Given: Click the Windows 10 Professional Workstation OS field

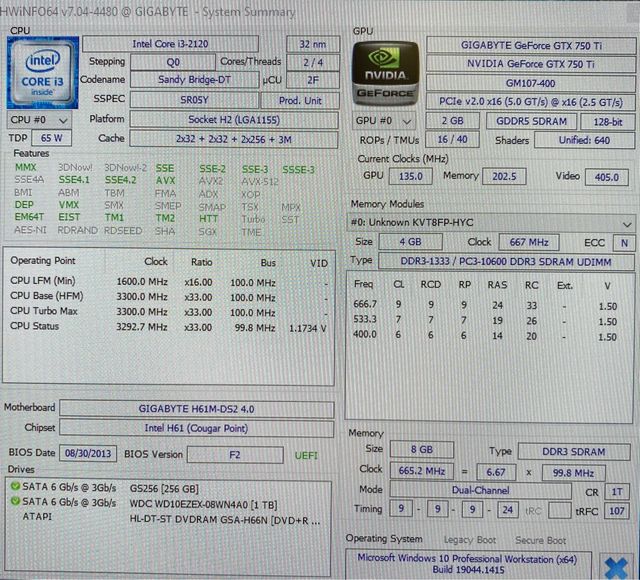Looking at the screenshot, I should point(468,564).
